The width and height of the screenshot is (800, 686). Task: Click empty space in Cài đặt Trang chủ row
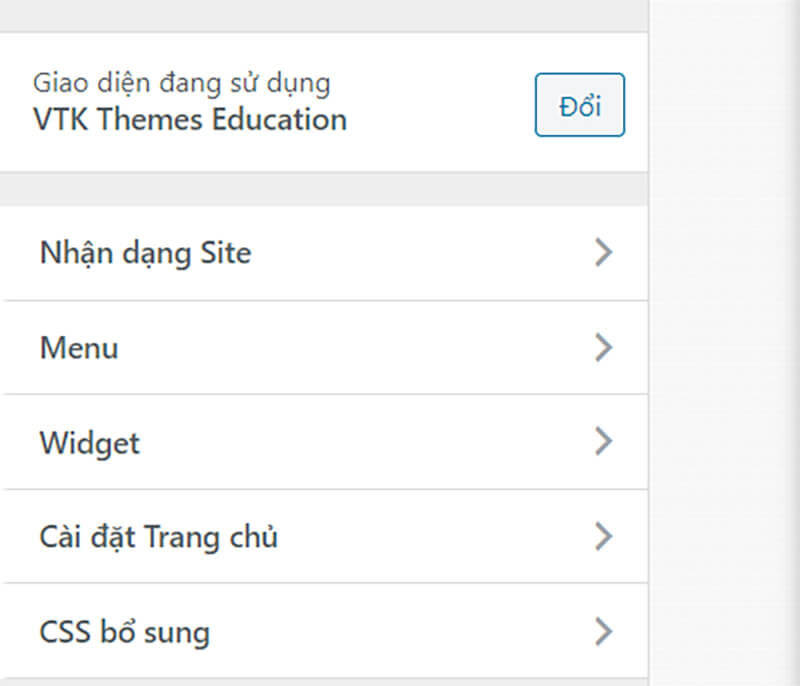point(430,537)
